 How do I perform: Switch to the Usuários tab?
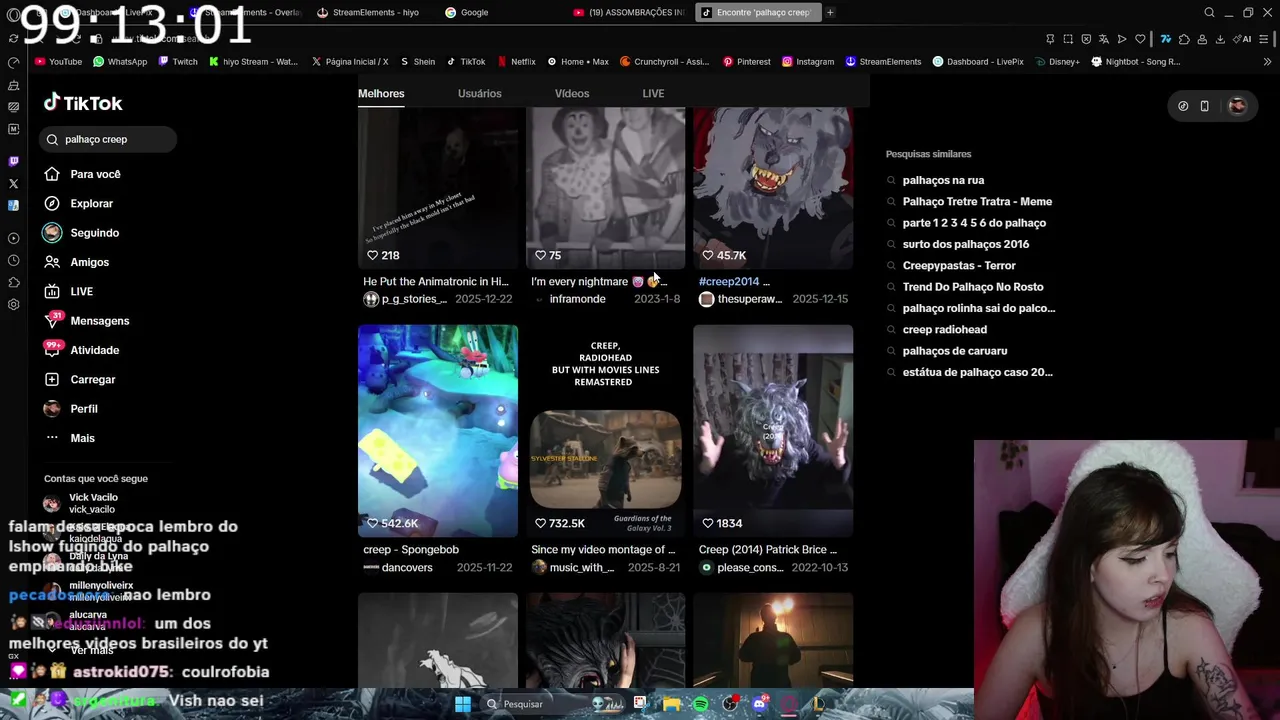(479, 93)
